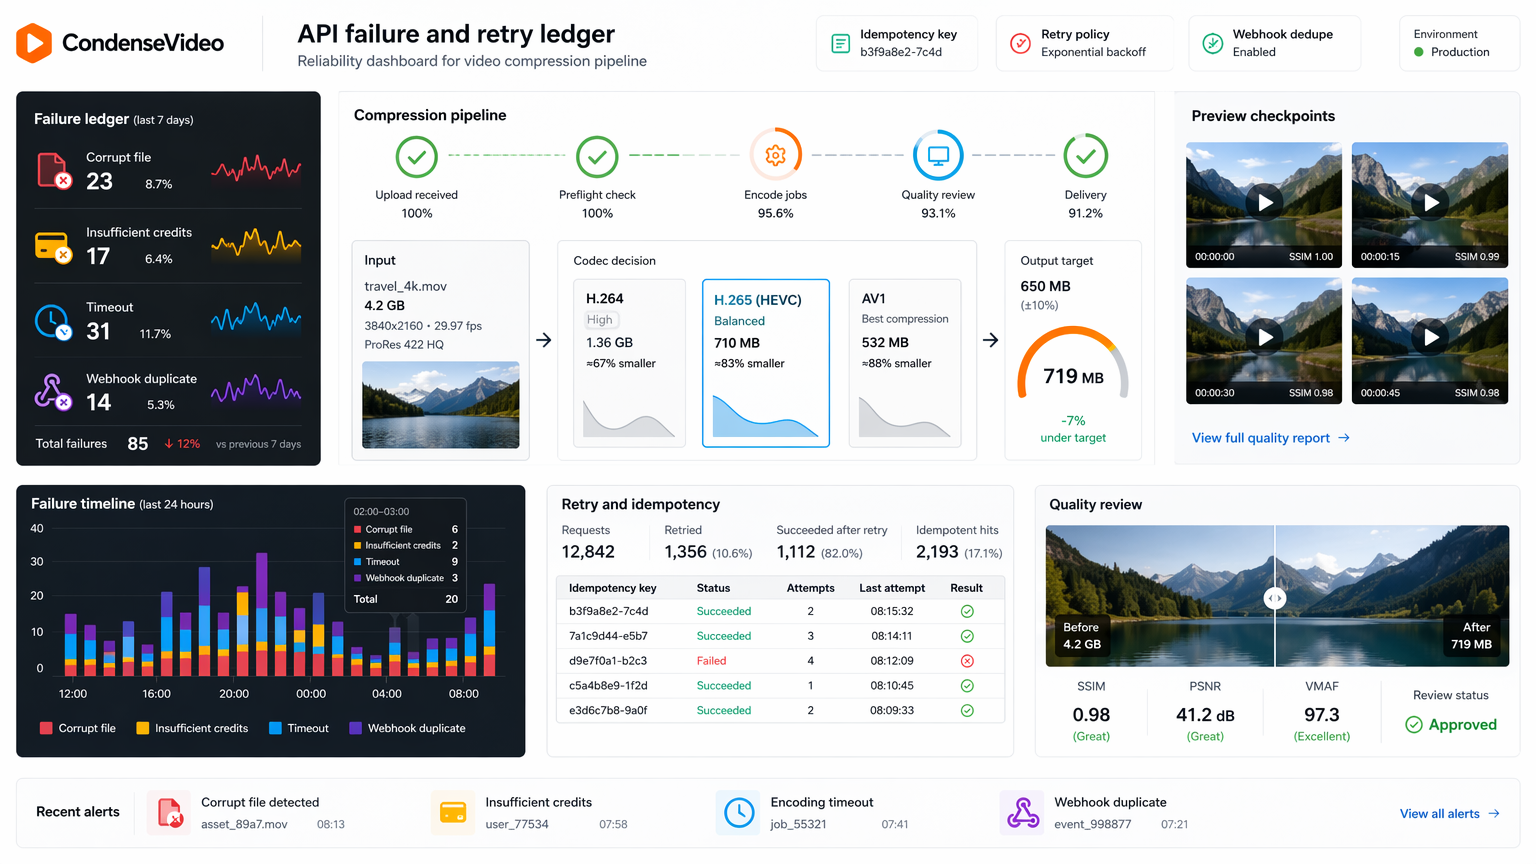Click the Retry policy icon
The height and width of the screenshot is (864, 1536).
point(1020,43)
